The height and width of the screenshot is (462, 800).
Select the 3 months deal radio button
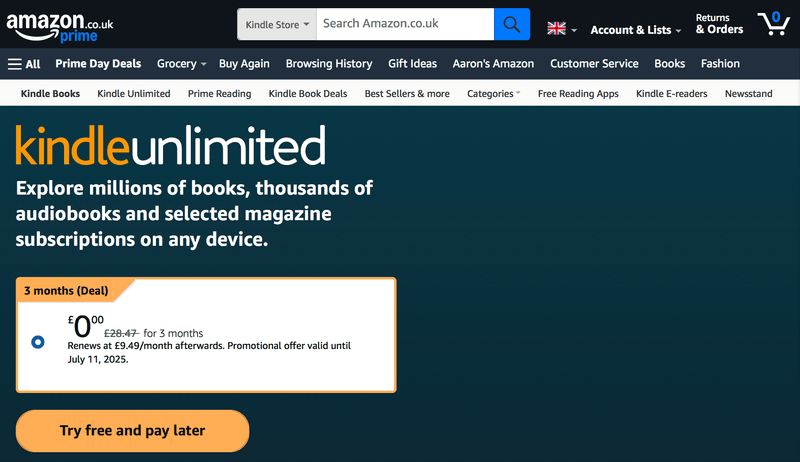(x=38, y=342)
